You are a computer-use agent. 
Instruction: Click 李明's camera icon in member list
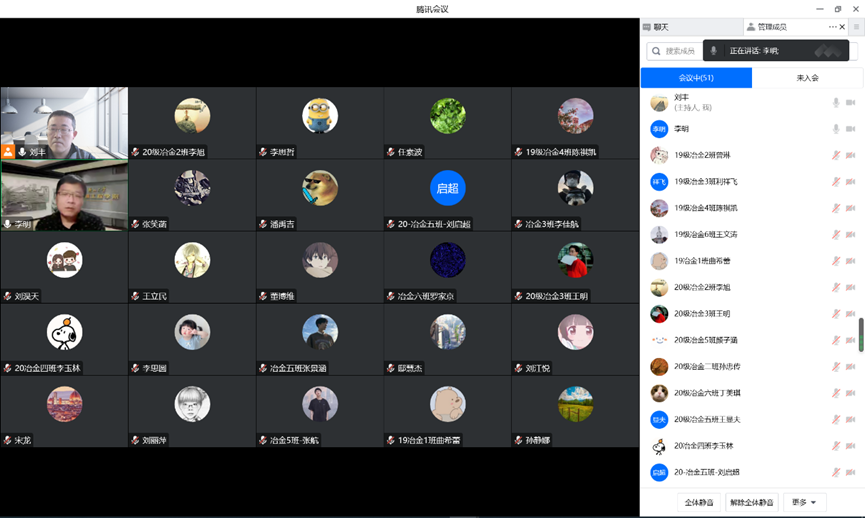tap(851, 129)
